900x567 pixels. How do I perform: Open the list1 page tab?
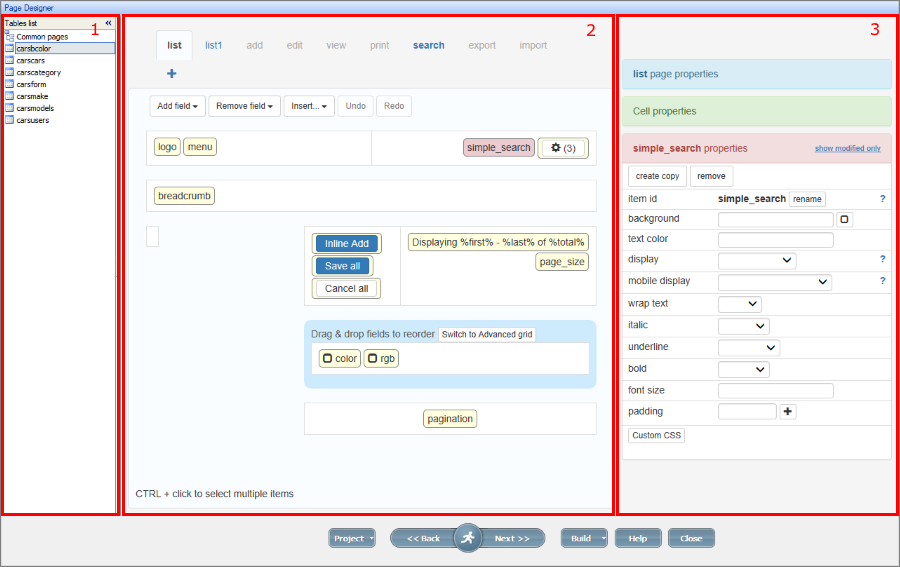coord(214,45)
